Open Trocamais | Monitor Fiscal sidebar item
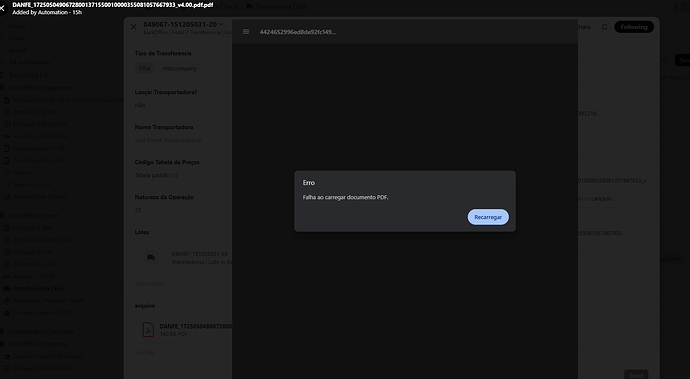Image resolution: width=690 pixels, height=379 pixels. pyautogui.click(x=48, y=300)
